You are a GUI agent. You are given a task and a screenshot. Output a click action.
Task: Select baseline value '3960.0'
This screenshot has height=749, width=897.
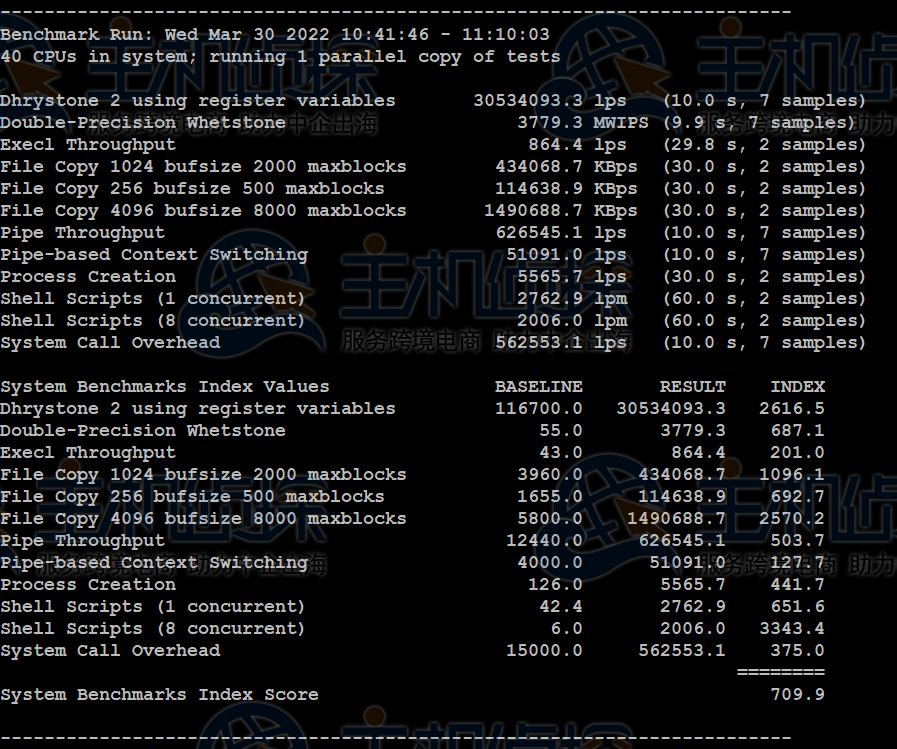point(550,475)
